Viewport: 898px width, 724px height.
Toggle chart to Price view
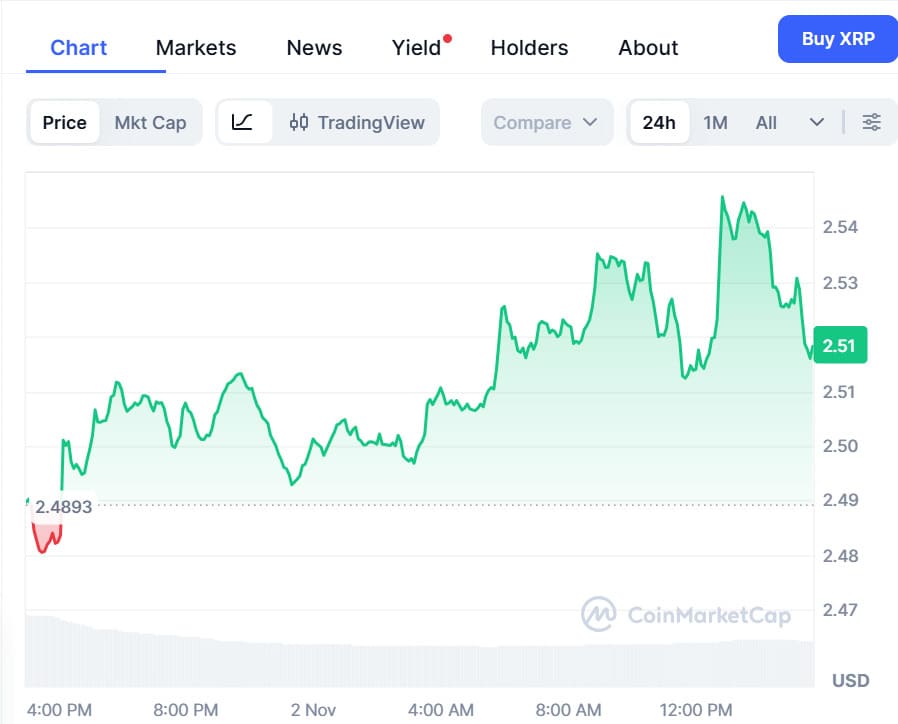[64, 122]
